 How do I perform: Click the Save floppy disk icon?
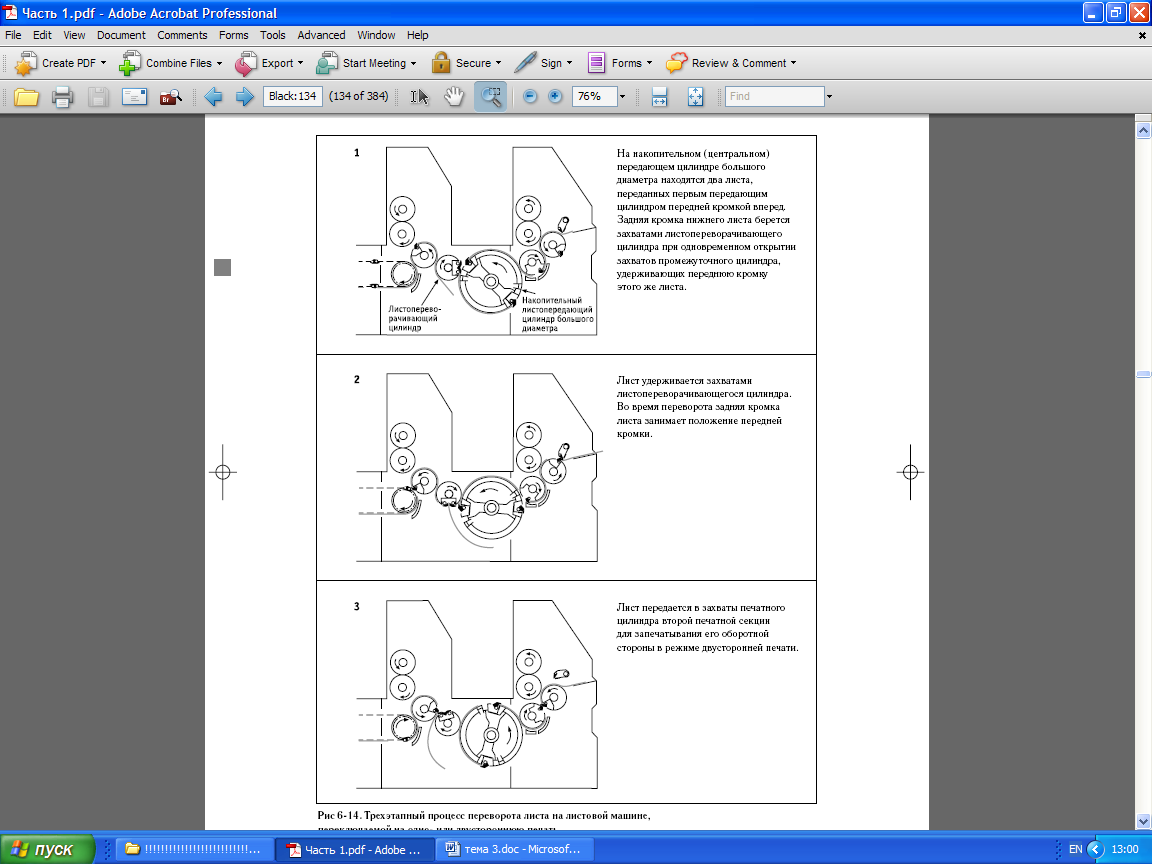(x=98, y=96)
